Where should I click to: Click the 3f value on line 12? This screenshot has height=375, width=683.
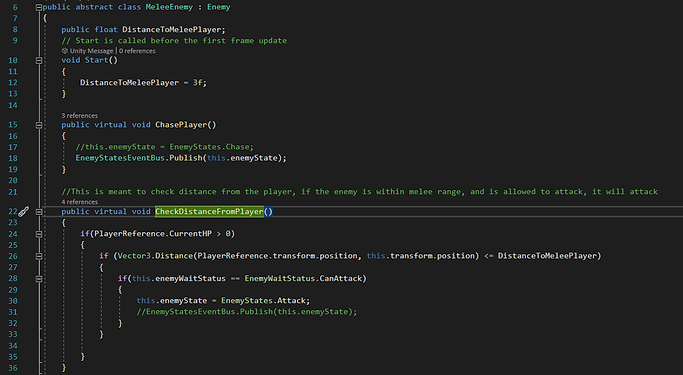[198, 82]
